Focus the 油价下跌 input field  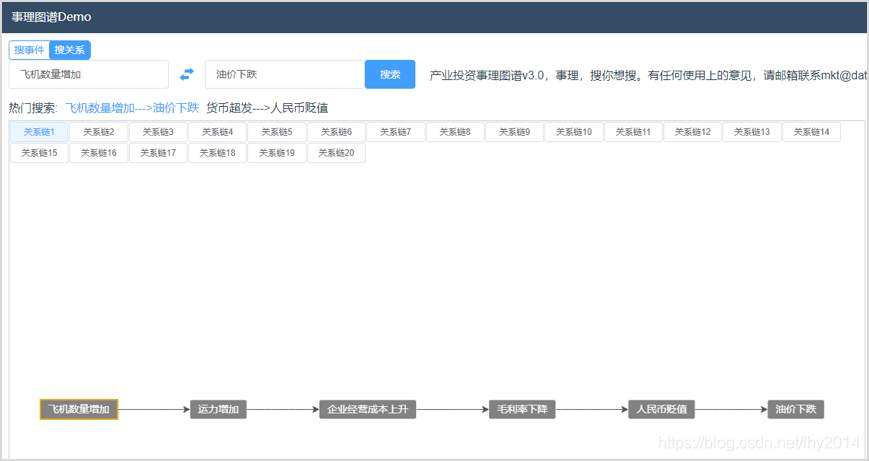tap(285, 74)
